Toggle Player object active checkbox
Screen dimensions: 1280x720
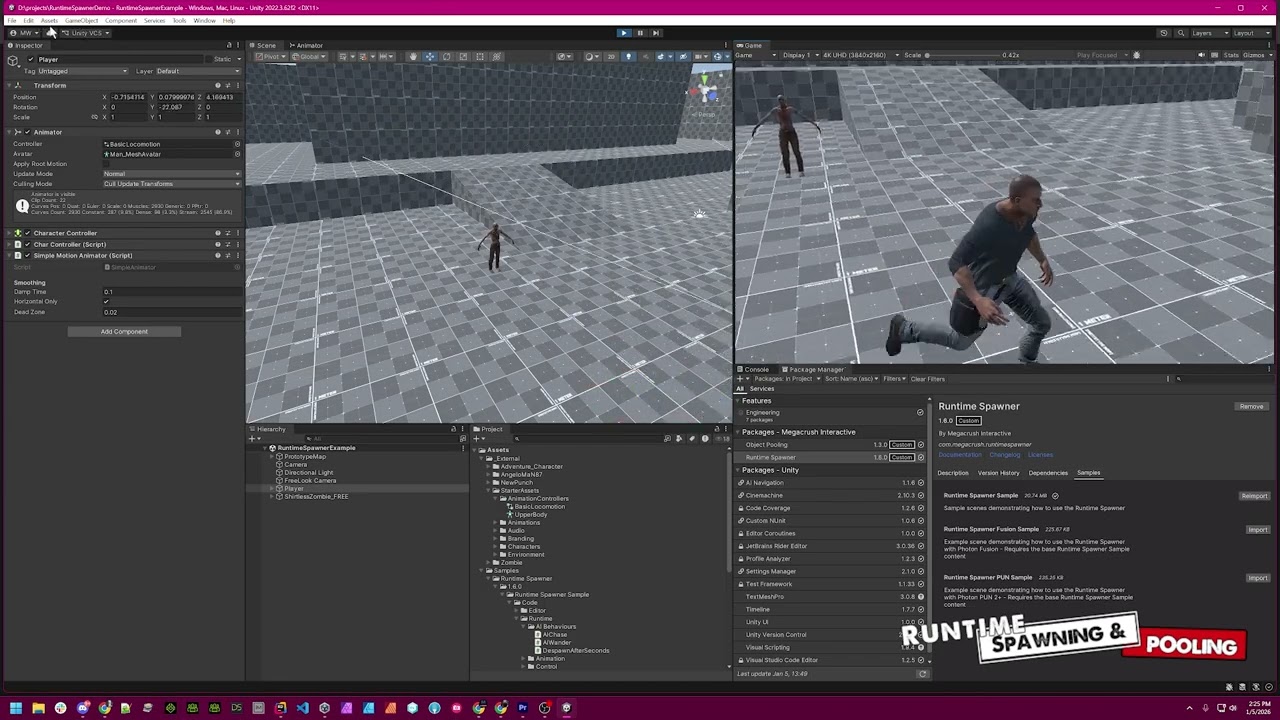coord(30,59)
